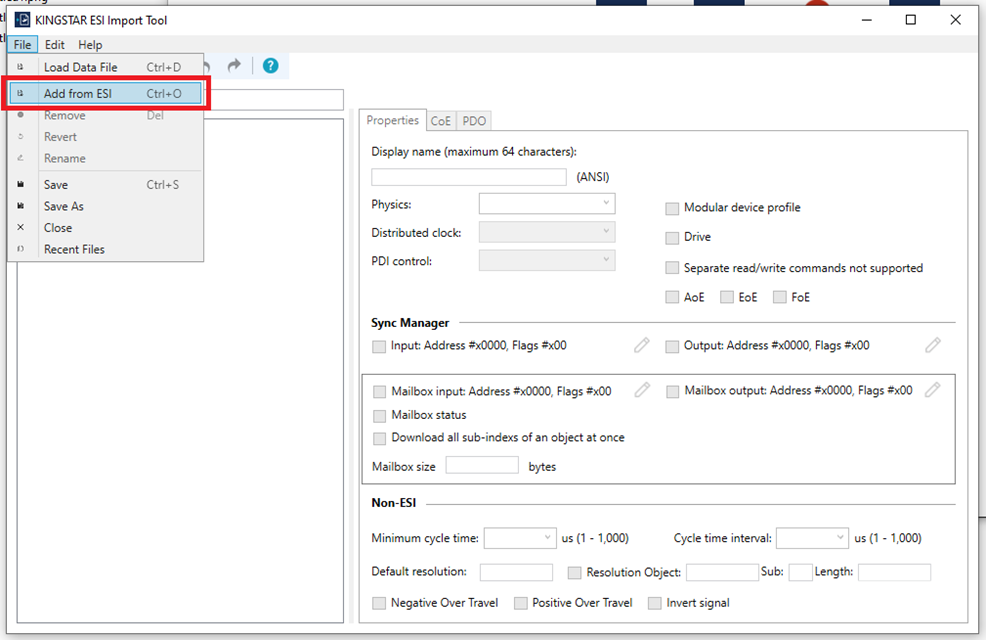986x640 pixels.
Task: Switch to the CoE tab
Action: 441,121
